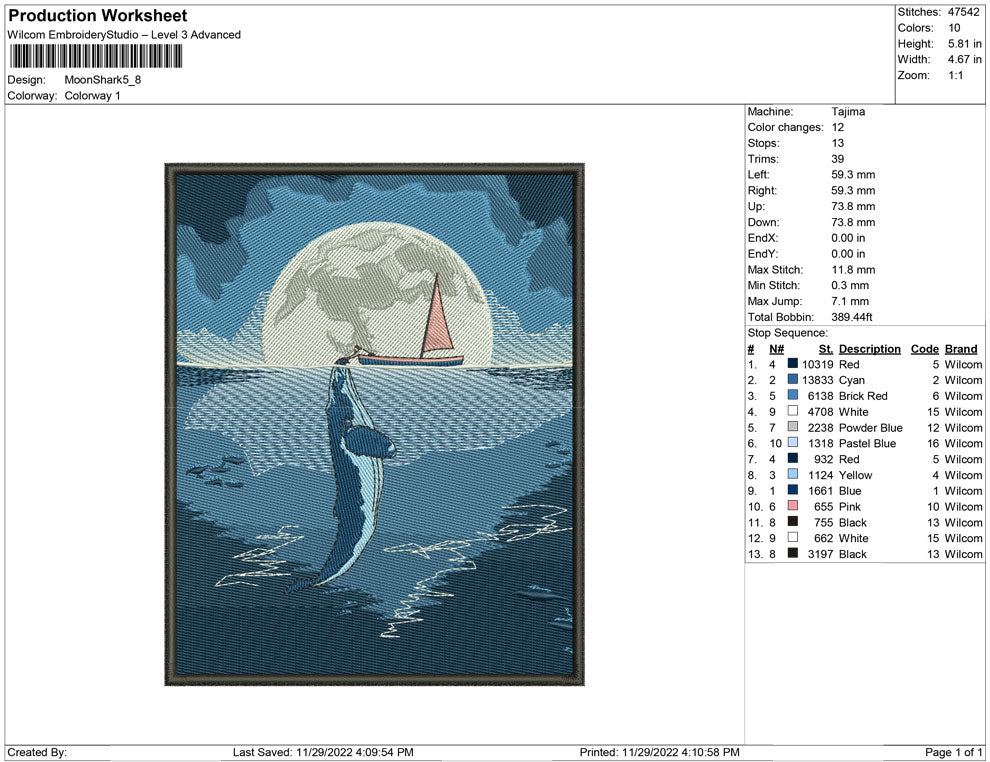990x762 pixels.
Task: Click the 'Page 1 of 1' indicator
Action: [953, 752]
